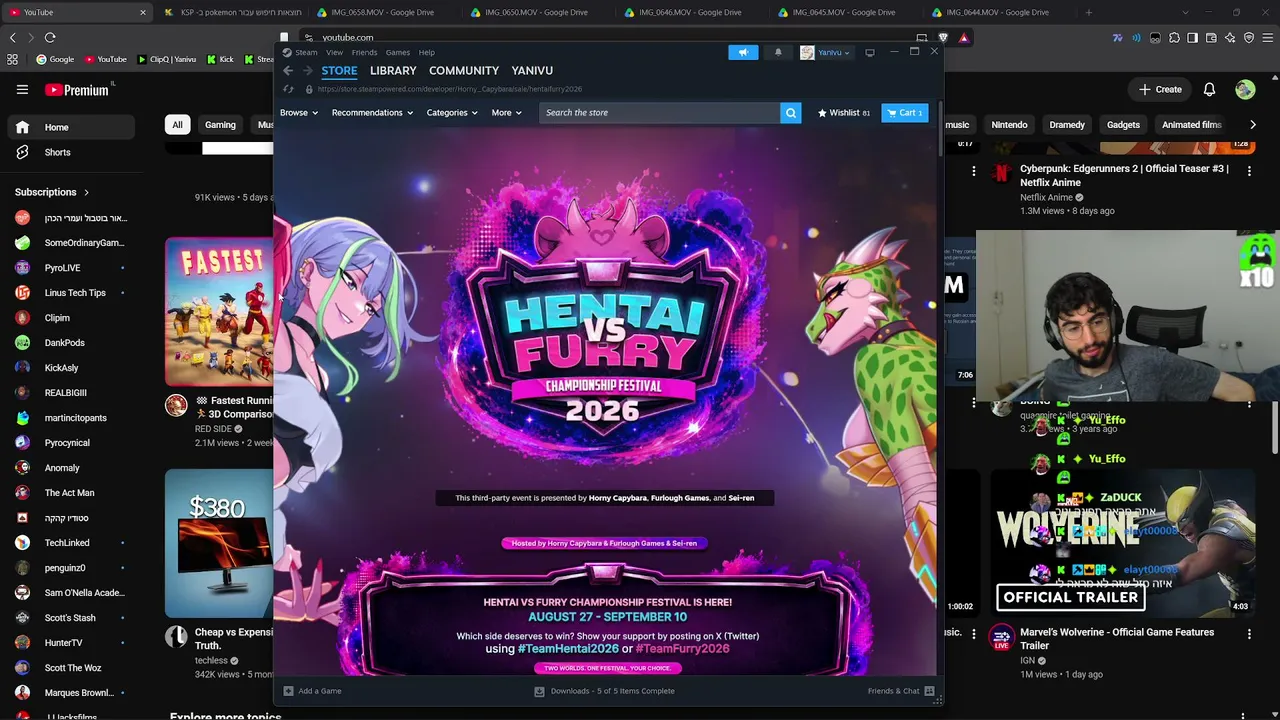
Task: Switch to the YANIVU profile tab in Steam
Action: 532,71
